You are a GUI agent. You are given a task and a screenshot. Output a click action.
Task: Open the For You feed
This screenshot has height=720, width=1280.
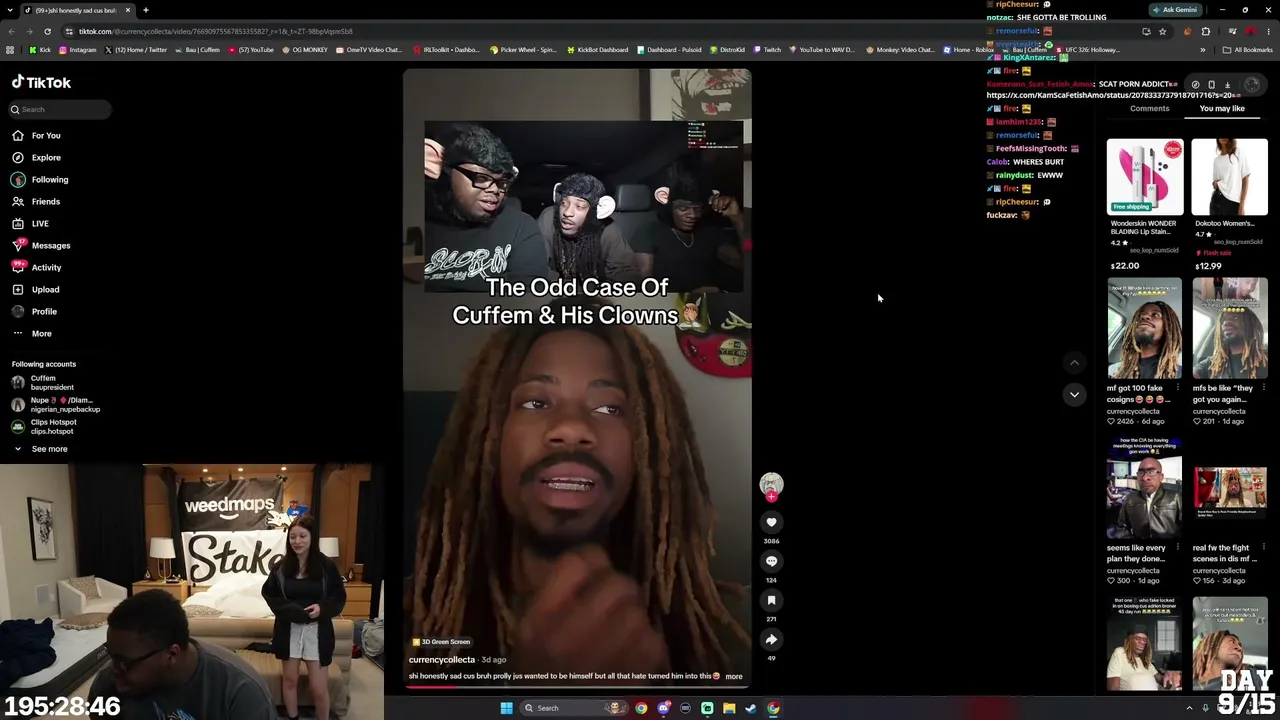[x=36, y=135]
